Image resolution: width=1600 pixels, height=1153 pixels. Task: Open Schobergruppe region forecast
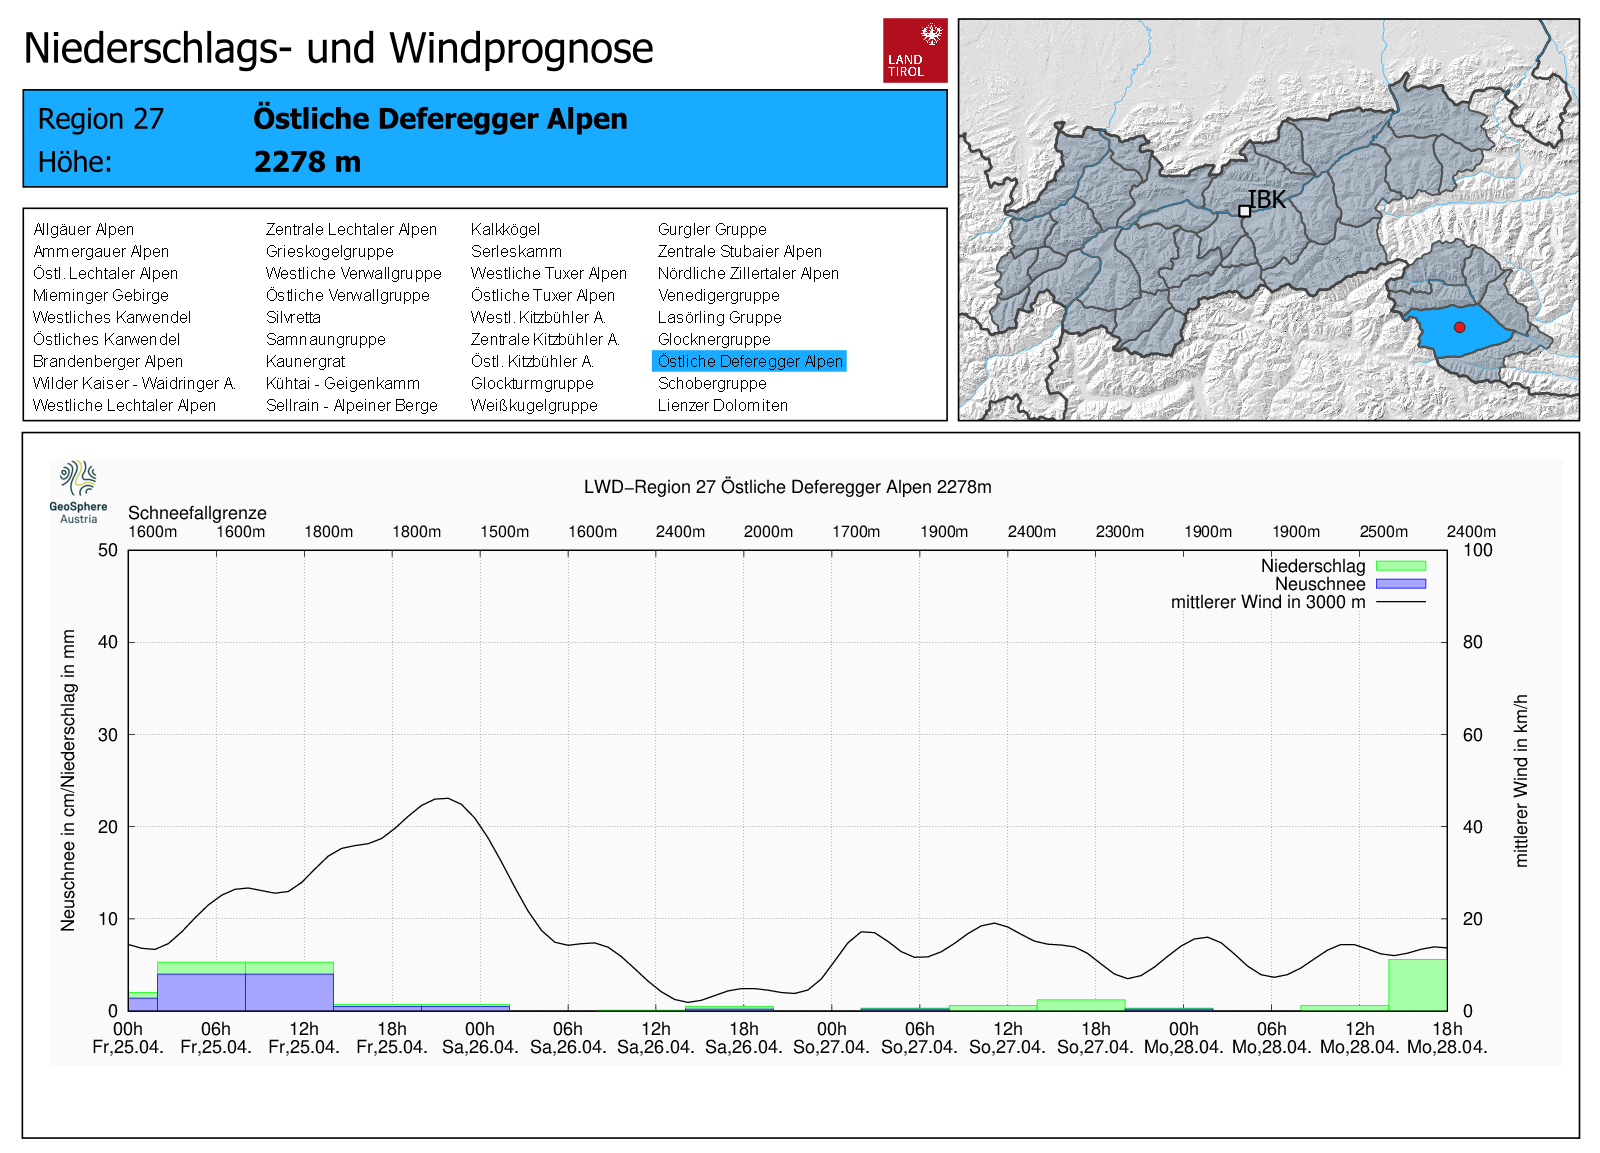[711, 384]
